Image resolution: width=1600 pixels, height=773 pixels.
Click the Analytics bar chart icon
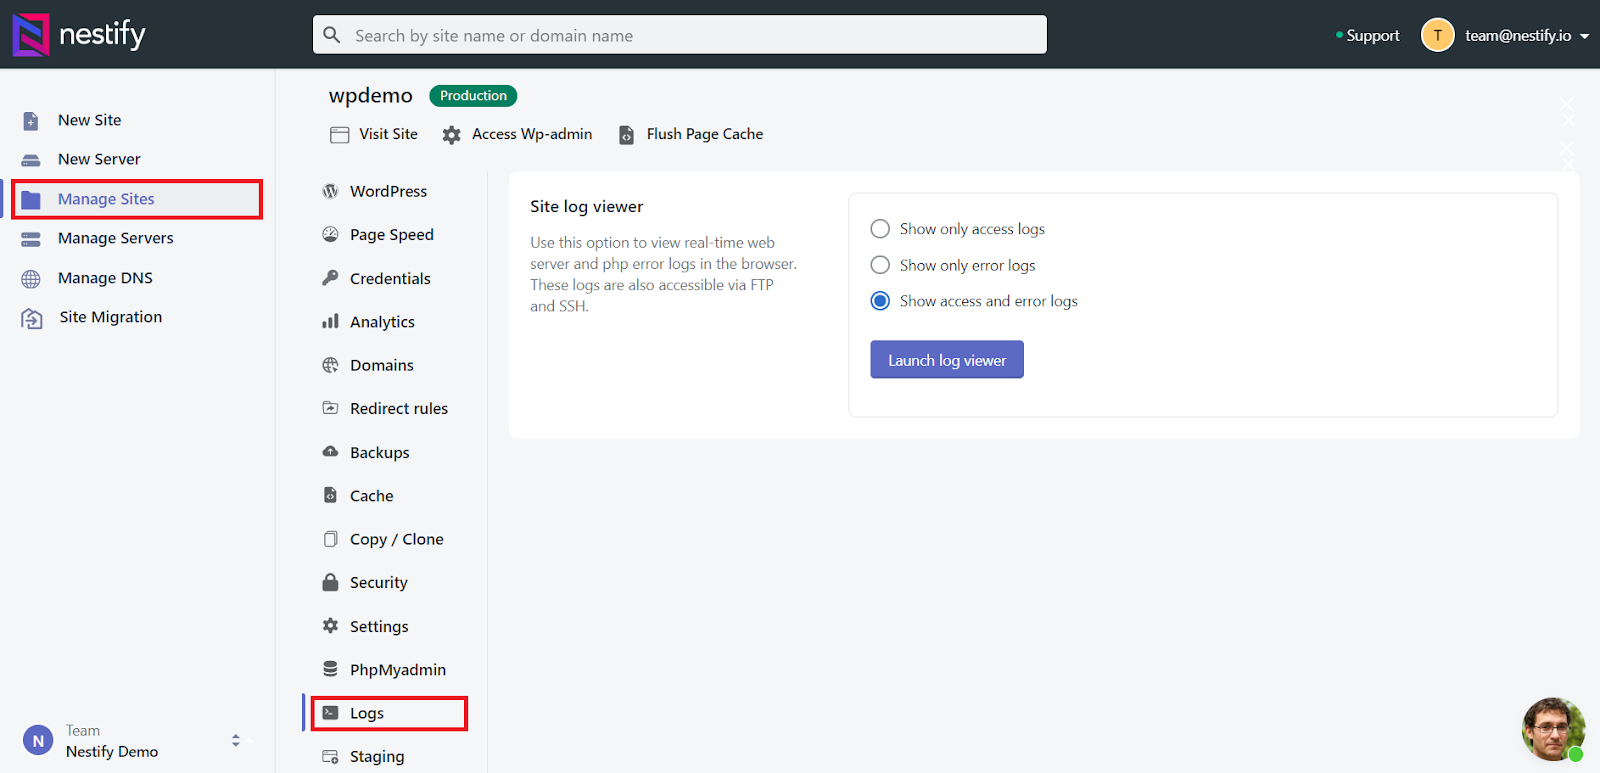[x=330, y=321]
